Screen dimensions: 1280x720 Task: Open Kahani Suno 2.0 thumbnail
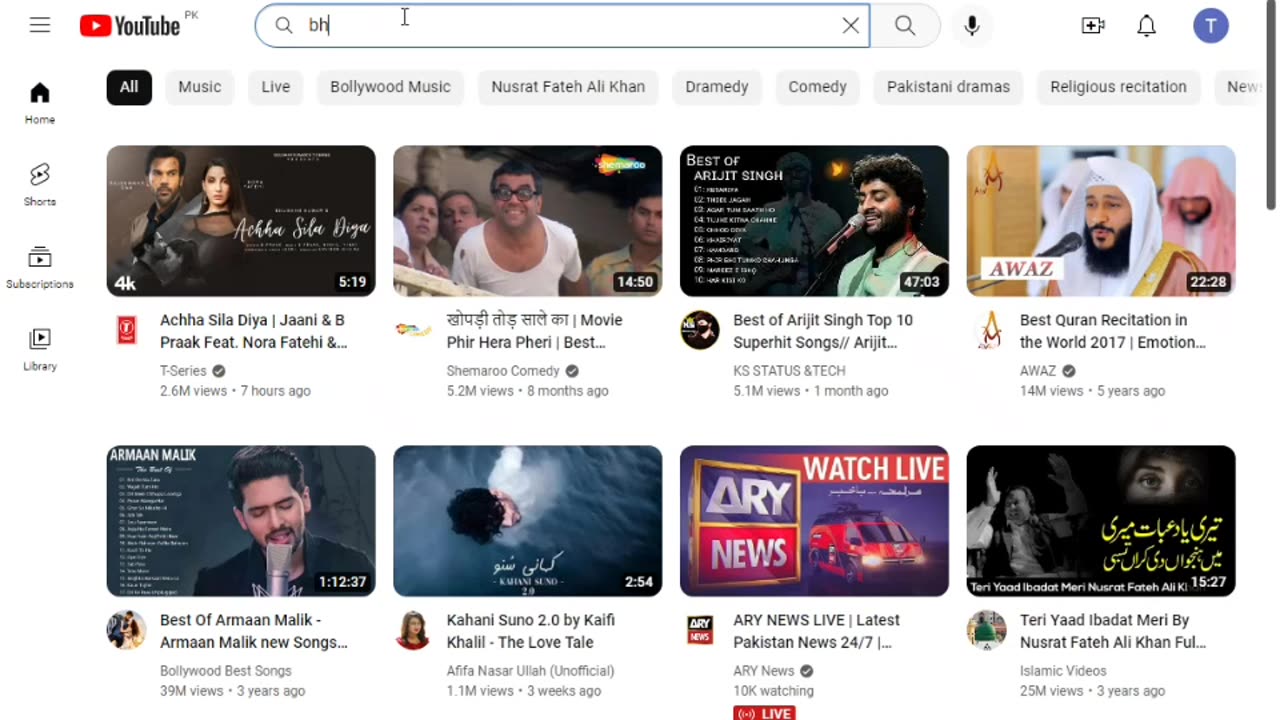tap(528, 521)
